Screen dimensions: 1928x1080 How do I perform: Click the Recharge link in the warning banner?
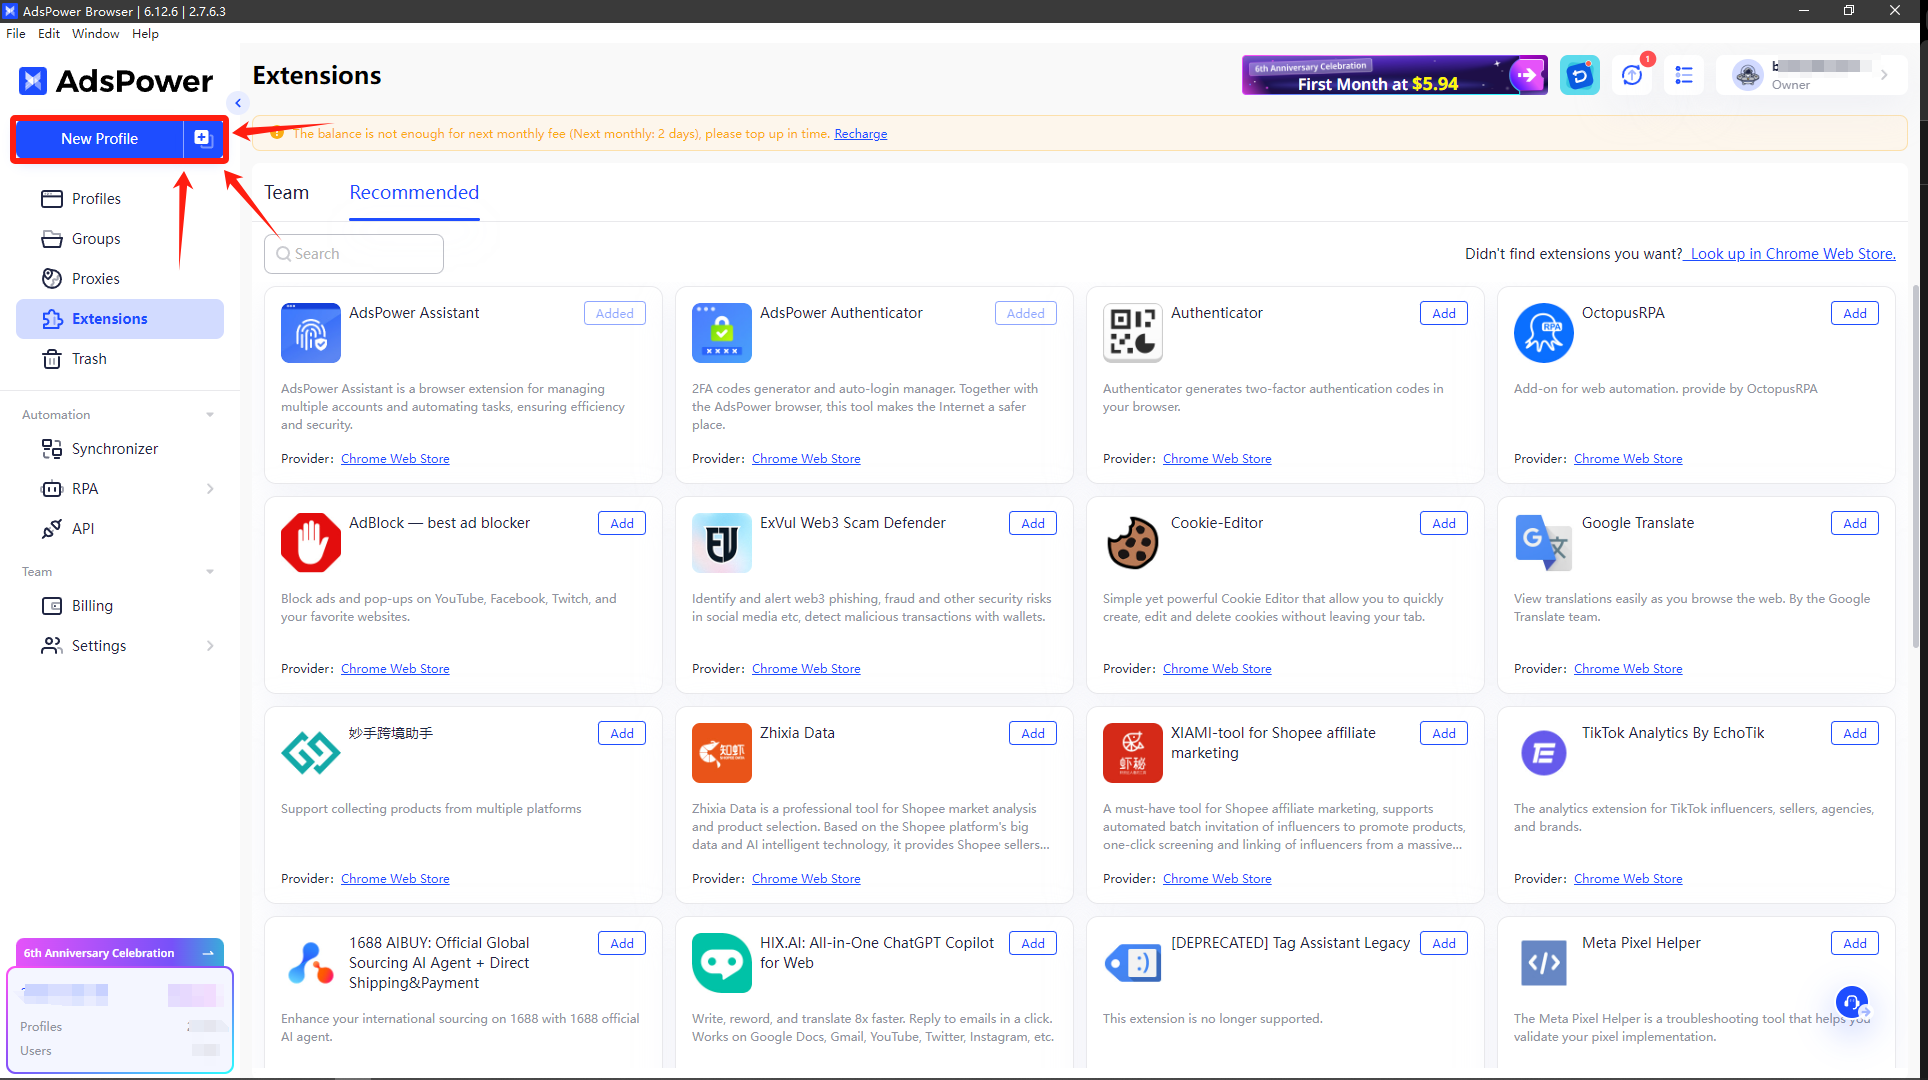[x=860, y=134]
